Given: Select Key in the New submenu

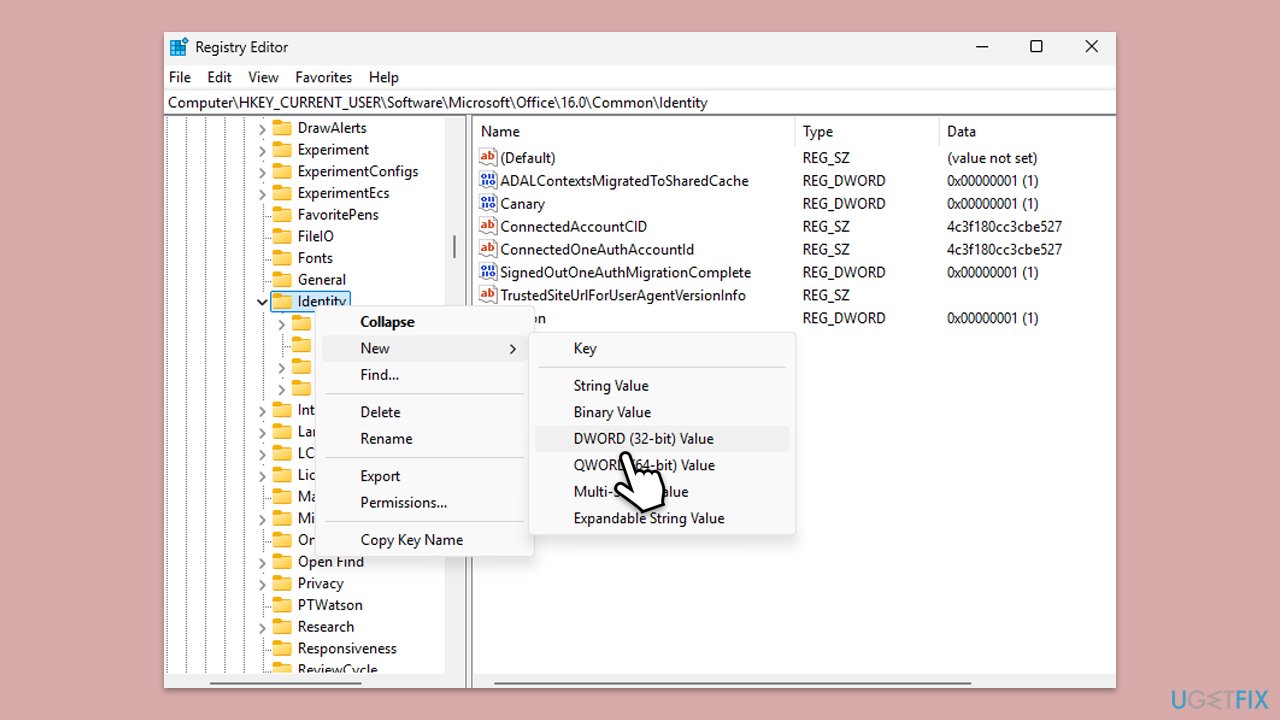Looking at the screenshot, I should pos(662,348).
